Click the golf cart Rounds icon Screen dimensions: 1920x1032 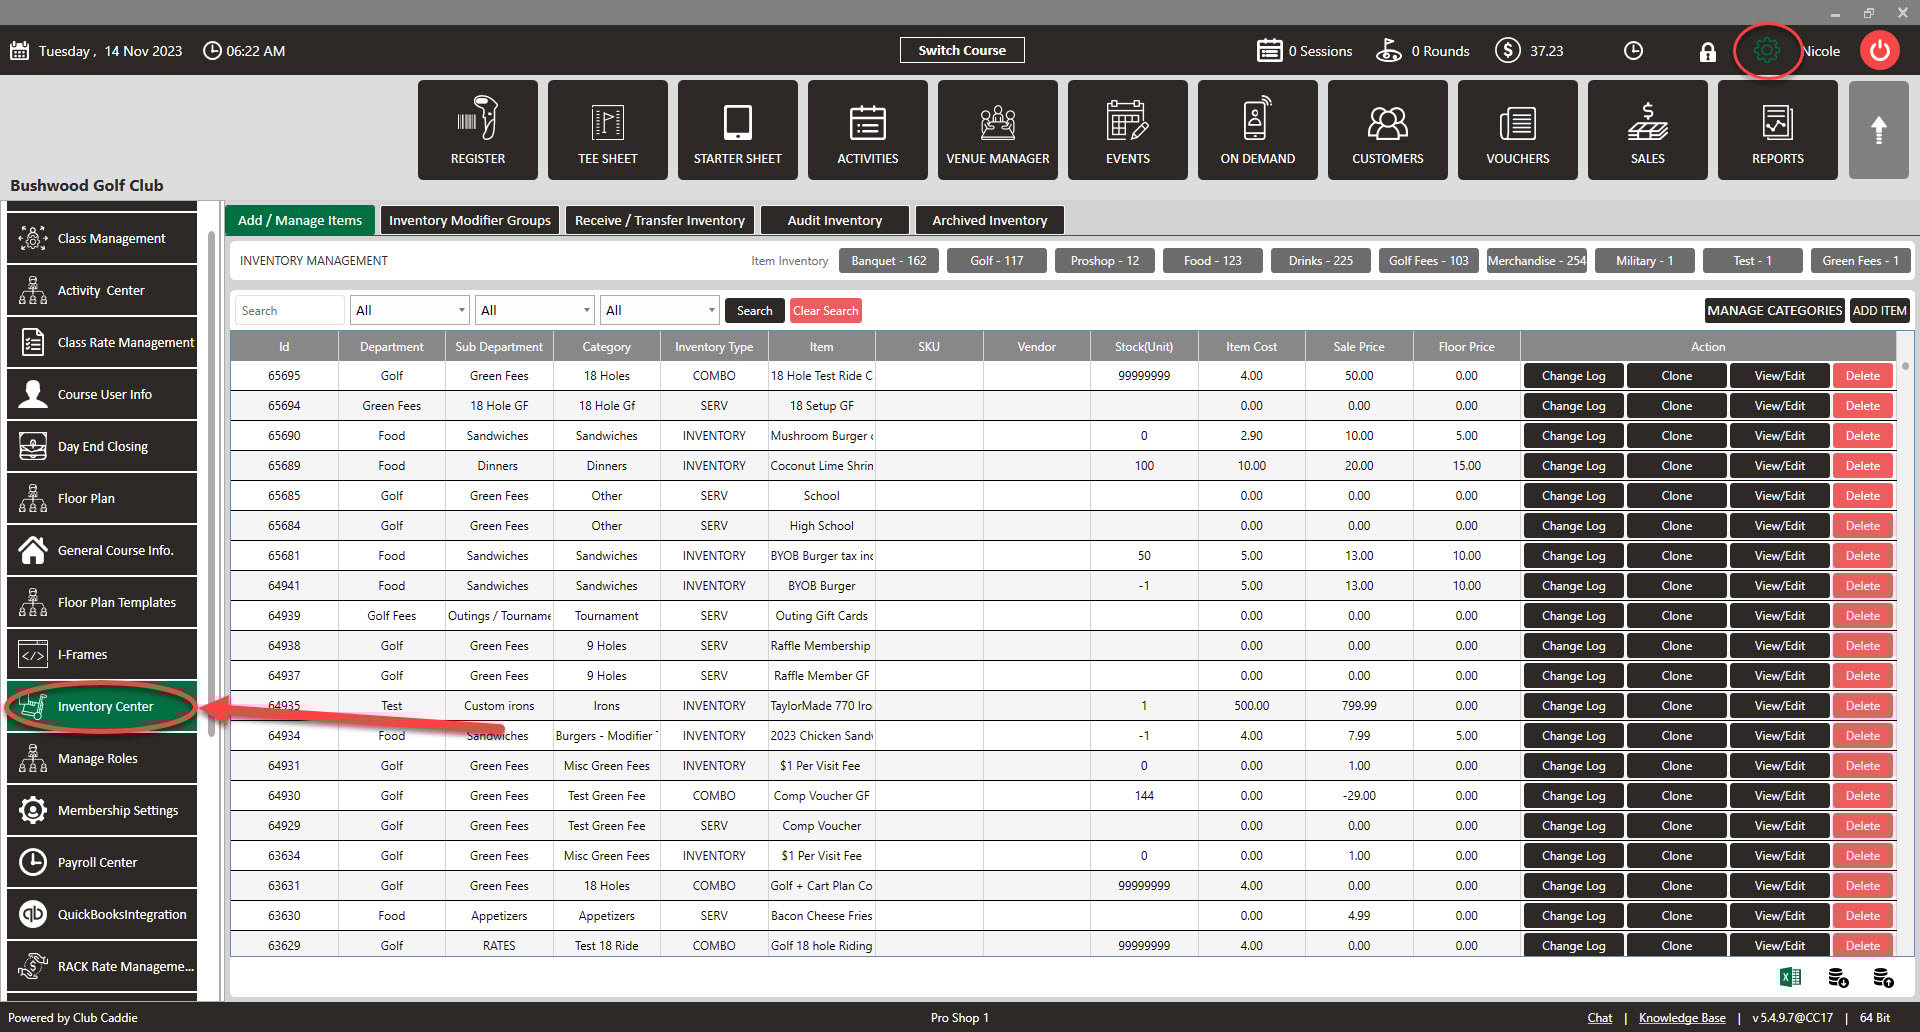[1388, 50]
